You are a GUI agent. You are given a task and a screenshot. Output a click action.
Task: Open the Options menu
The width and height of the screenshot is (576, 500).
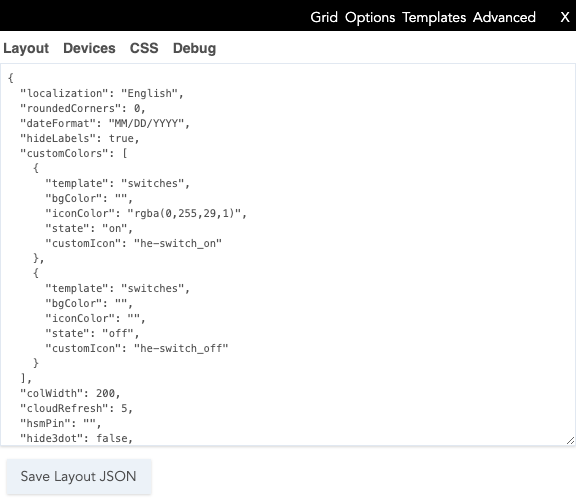coord(370,17)
